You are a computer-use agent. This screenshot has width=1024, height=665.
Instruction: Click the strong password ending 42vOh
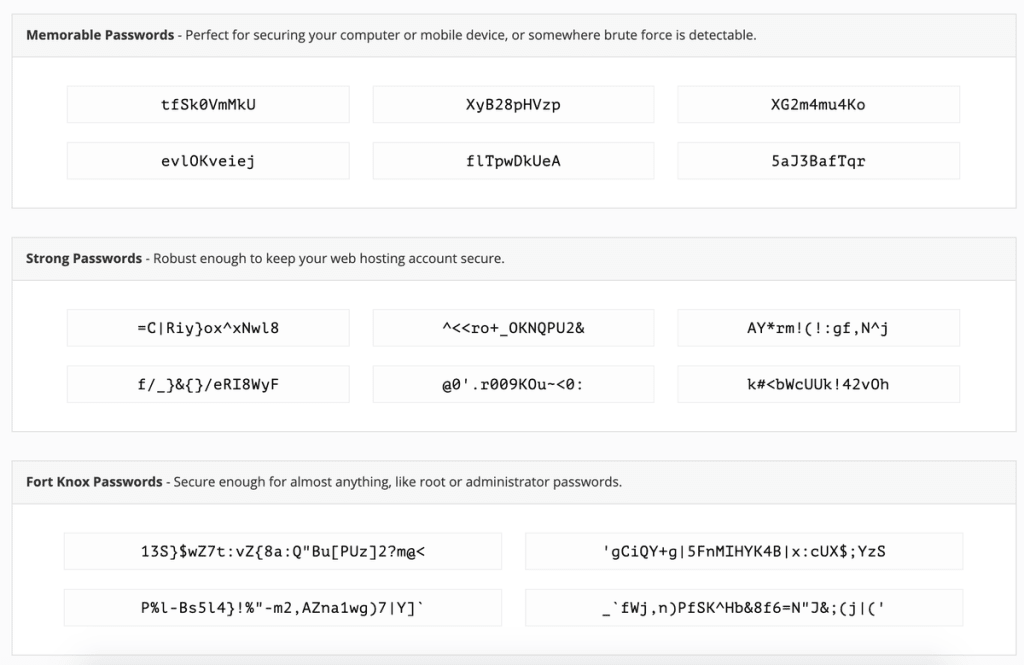click(818, 384)
